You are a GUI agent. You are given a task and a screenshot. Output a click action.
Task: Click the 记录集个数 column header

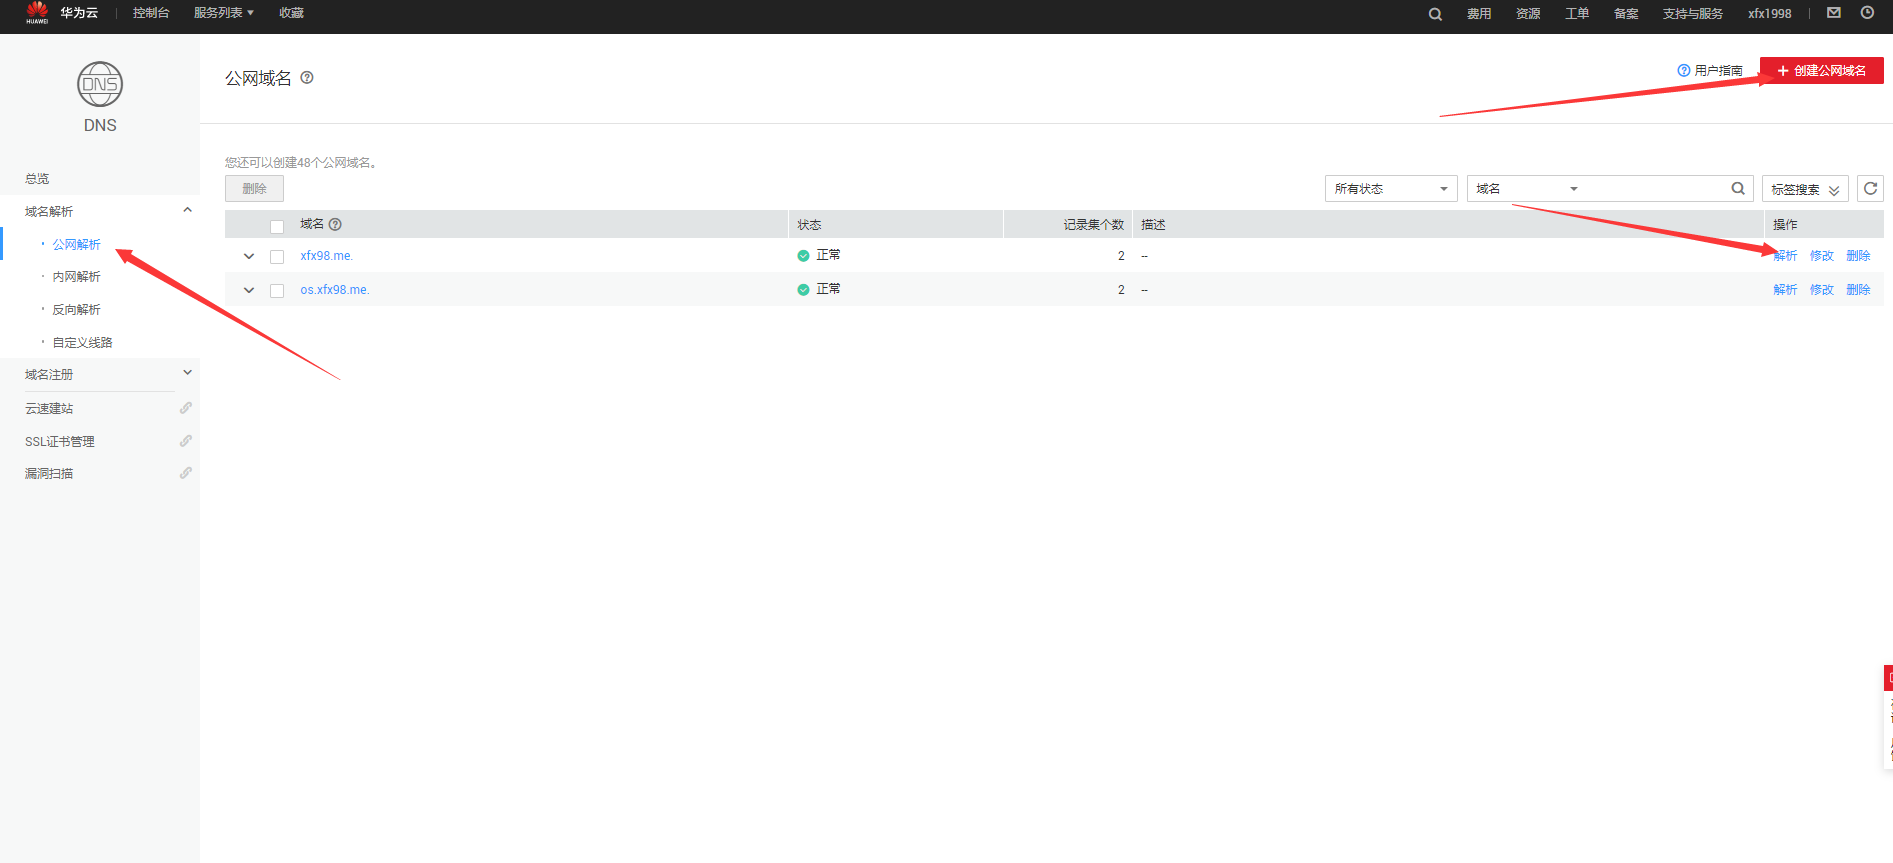coord(1094,224)
